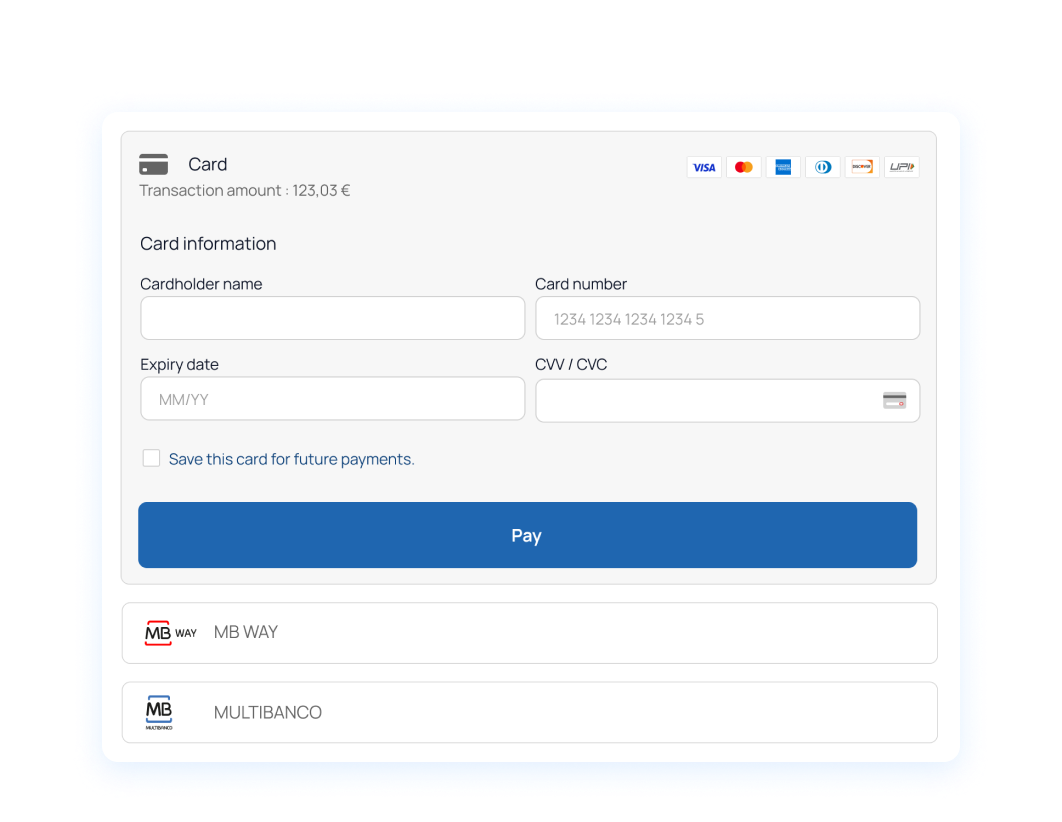Viewport: 1062px width, 822px height.
Task: Focus the Cardholder name field
Action: click(332, 319)
